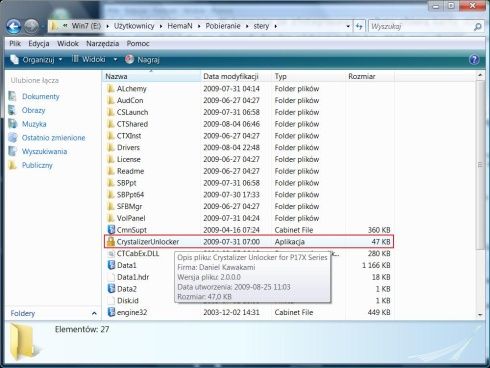
Task: Select the CTShared folder icon
Action: coord(110,124)
